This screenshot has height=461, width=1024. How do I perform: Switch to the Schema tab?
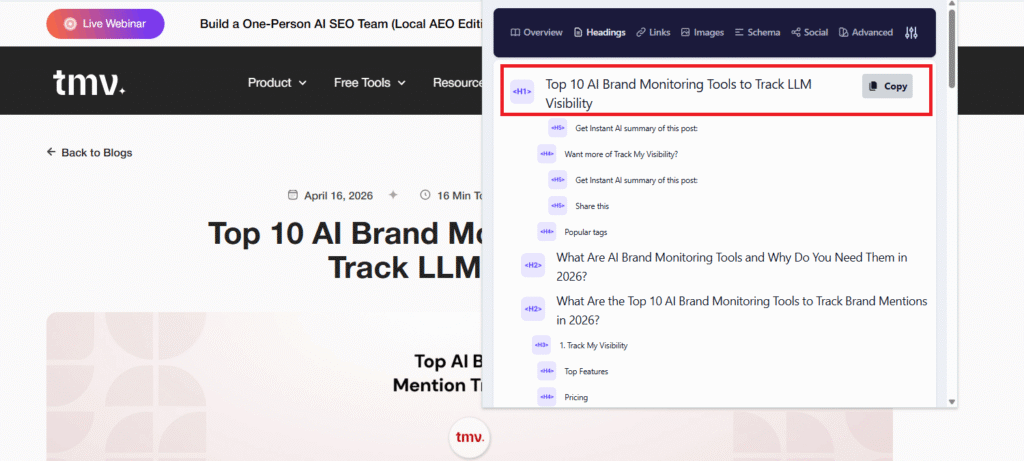click(757, 32)
